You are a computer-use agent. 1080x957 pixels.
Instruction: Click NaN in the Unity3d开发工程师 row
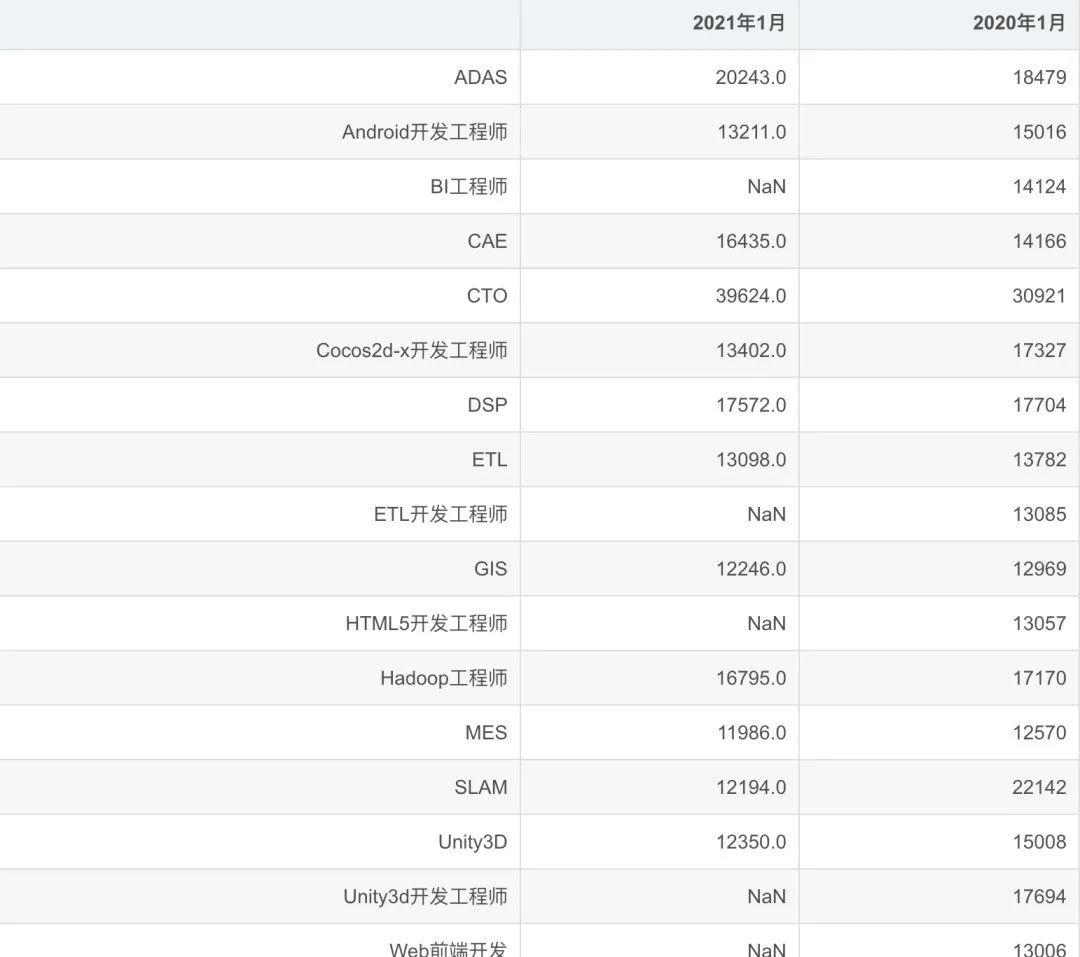pyautogui.click(x=767, y=896)
